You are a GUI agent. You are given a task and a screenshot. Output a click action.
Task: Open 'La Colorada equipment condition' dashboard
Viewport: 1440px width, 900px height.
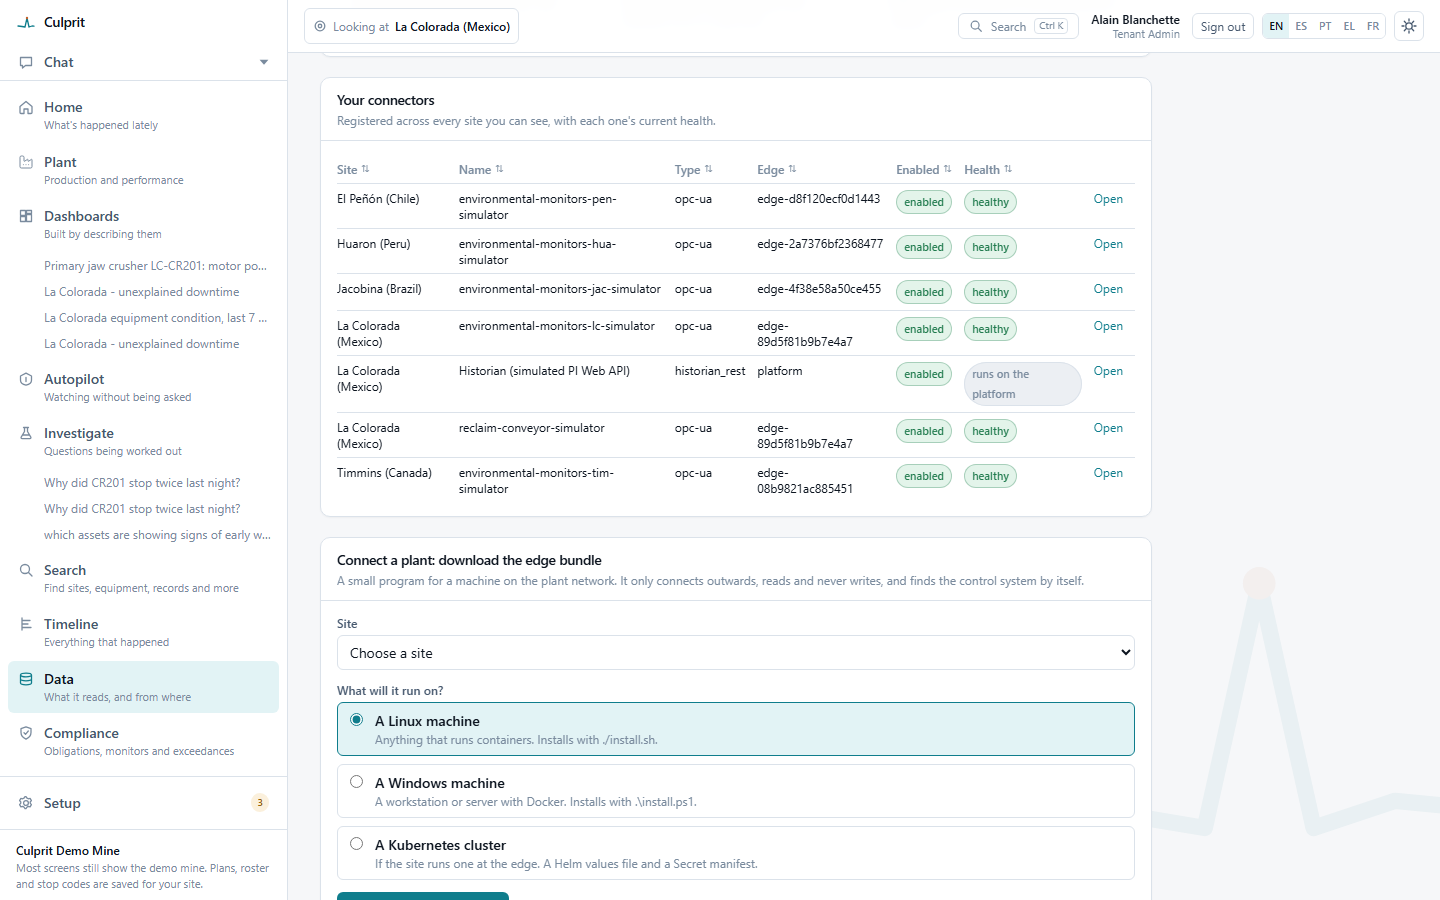[x=155, y=318]
